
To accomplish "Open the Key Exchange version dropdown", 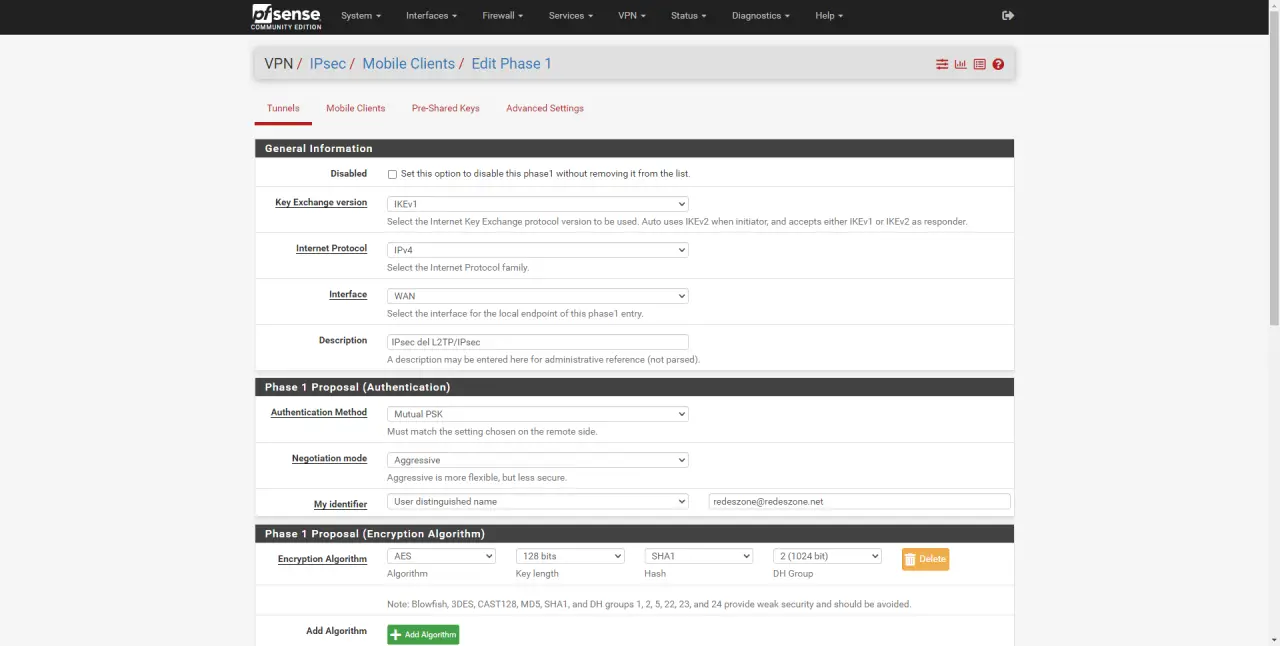I will coord(537,204).
